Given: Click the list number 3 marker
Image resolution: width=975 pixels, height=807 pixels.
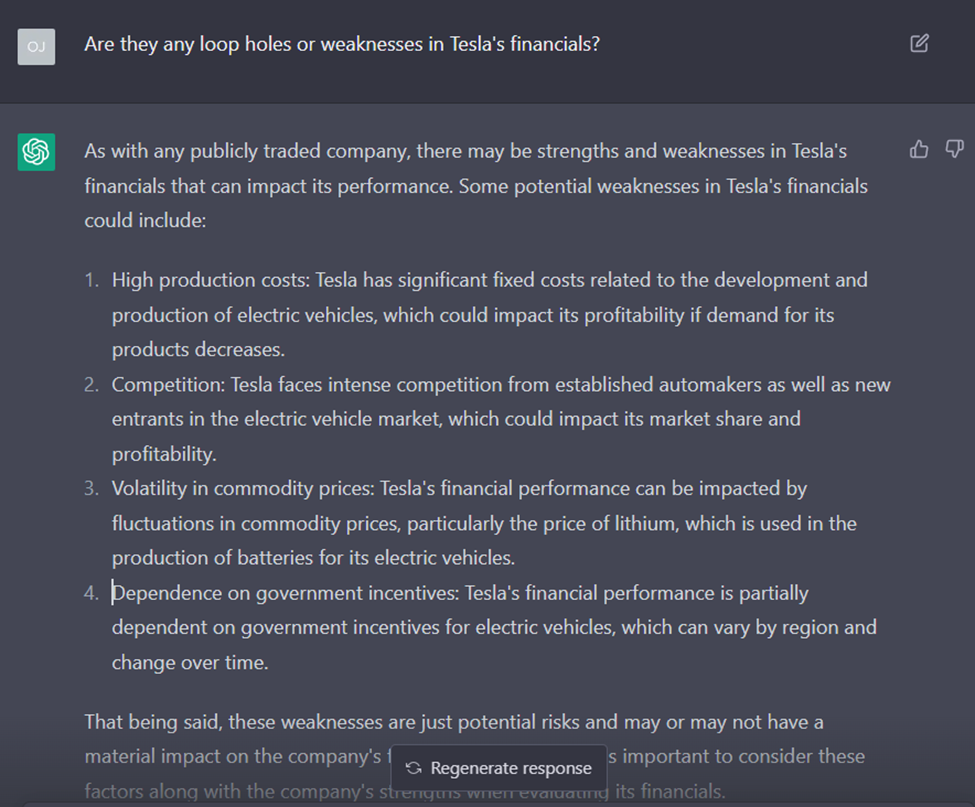Looking at the screenshot, I should click(91, 489).
